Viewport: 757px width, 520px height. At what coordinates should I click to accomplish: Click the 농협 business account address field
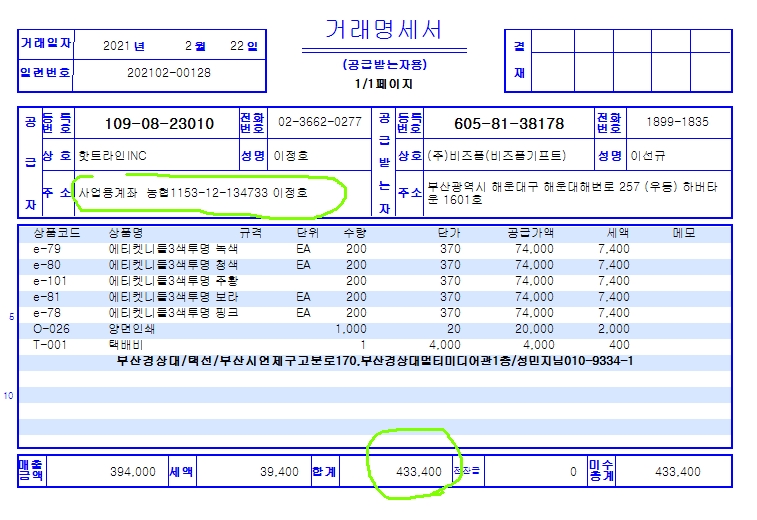pos(207,191)
